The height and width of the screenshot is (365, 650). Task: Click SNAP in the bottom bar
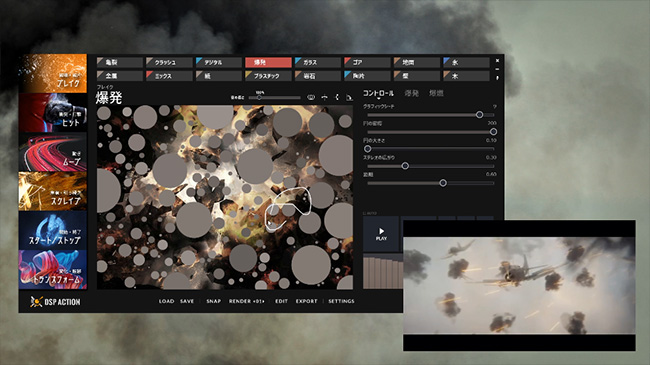pos(213,301)
